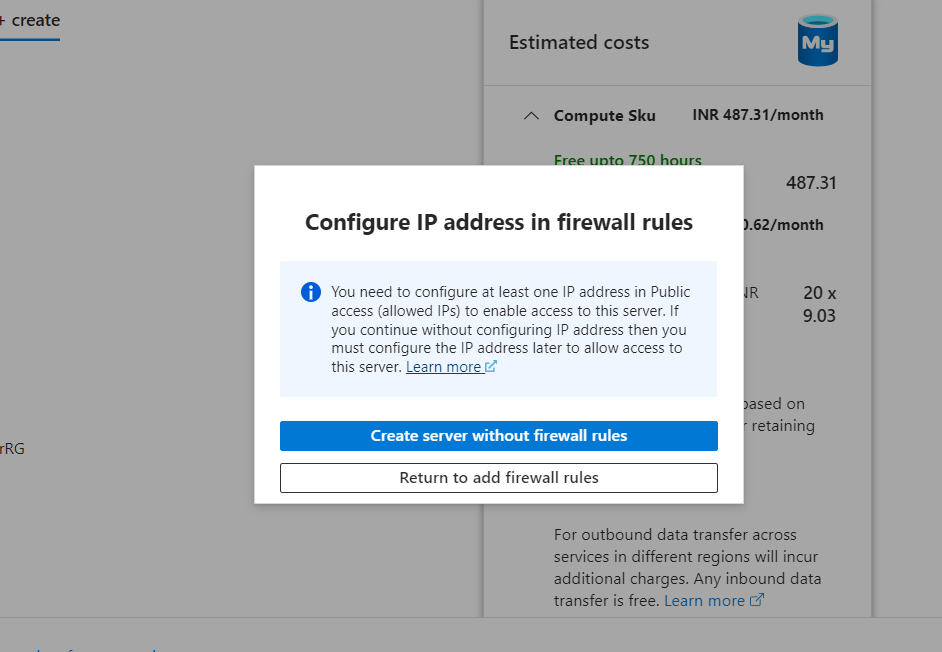The image size is (942, 652).
Task: Click external link icon after outbound transfer text
Action: tap(757, 600)
